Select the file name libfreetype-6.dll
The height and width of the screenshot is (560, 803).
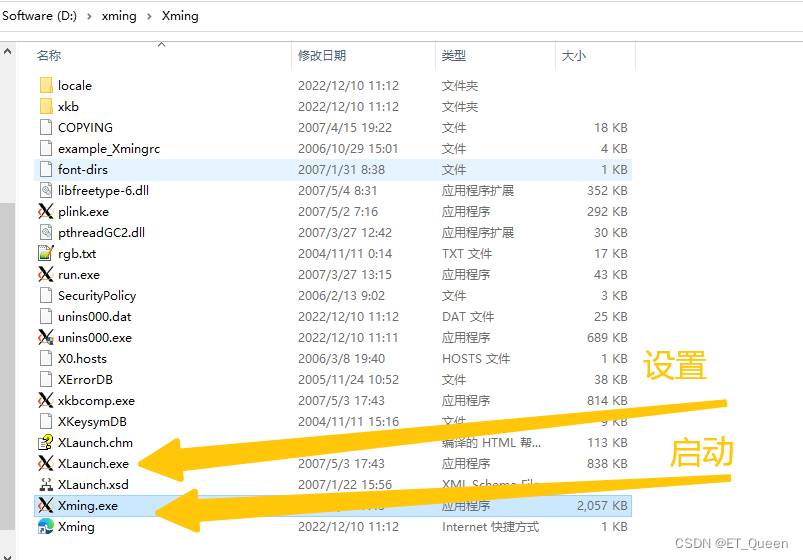click(x=103, y=191)
